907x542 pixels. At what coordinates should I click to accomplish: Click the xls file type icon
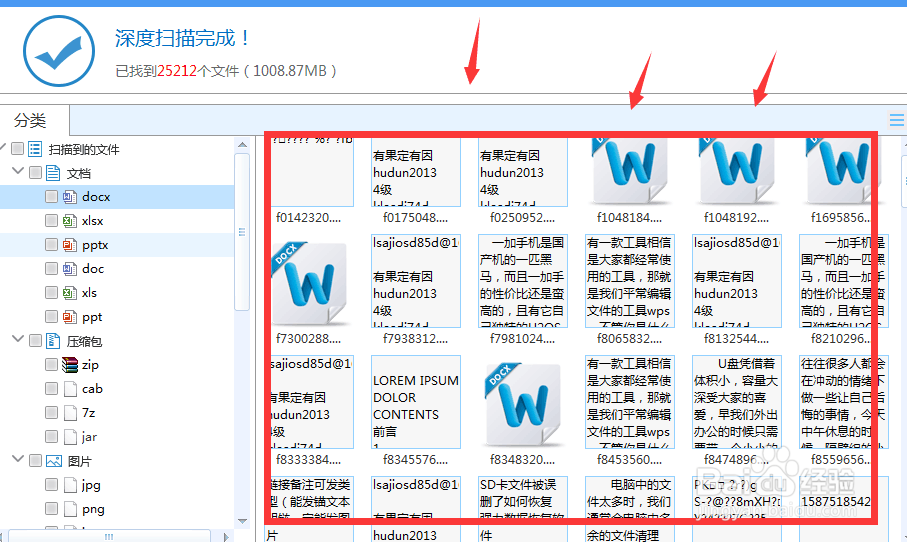point(69,293)
